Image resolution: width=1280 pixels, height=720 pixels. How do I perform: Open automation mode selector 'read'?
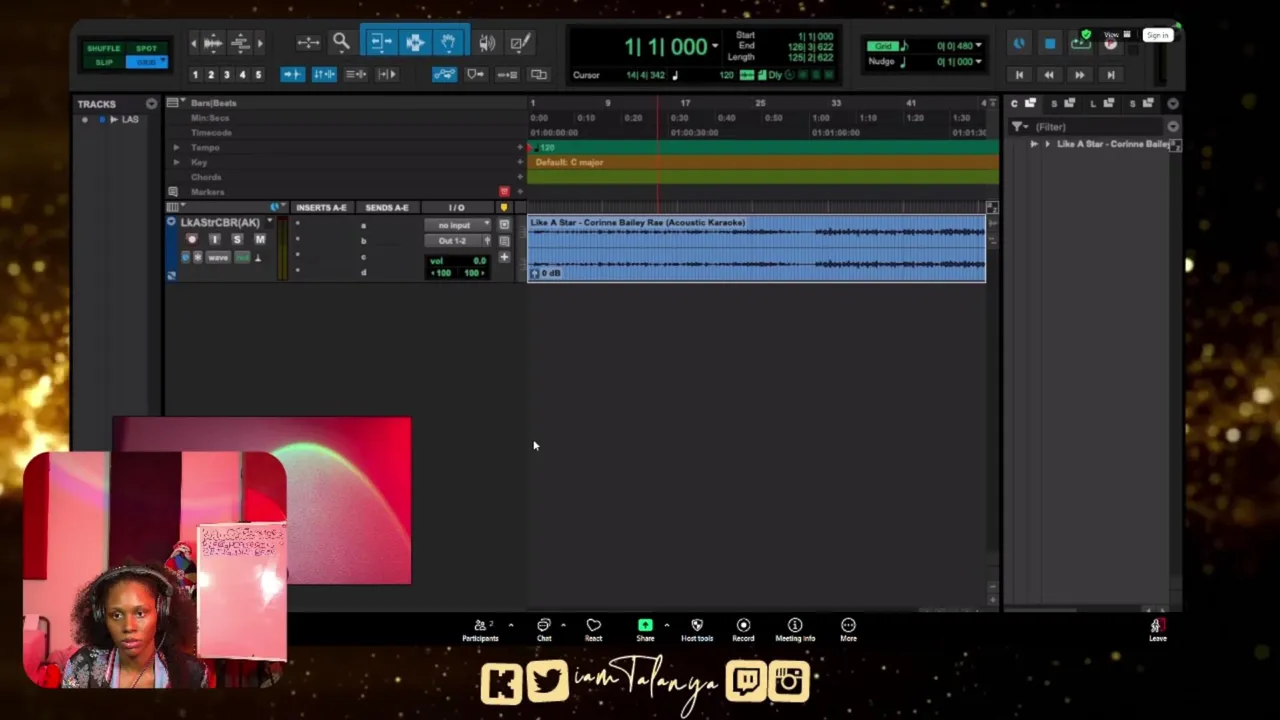click(241, 257)
